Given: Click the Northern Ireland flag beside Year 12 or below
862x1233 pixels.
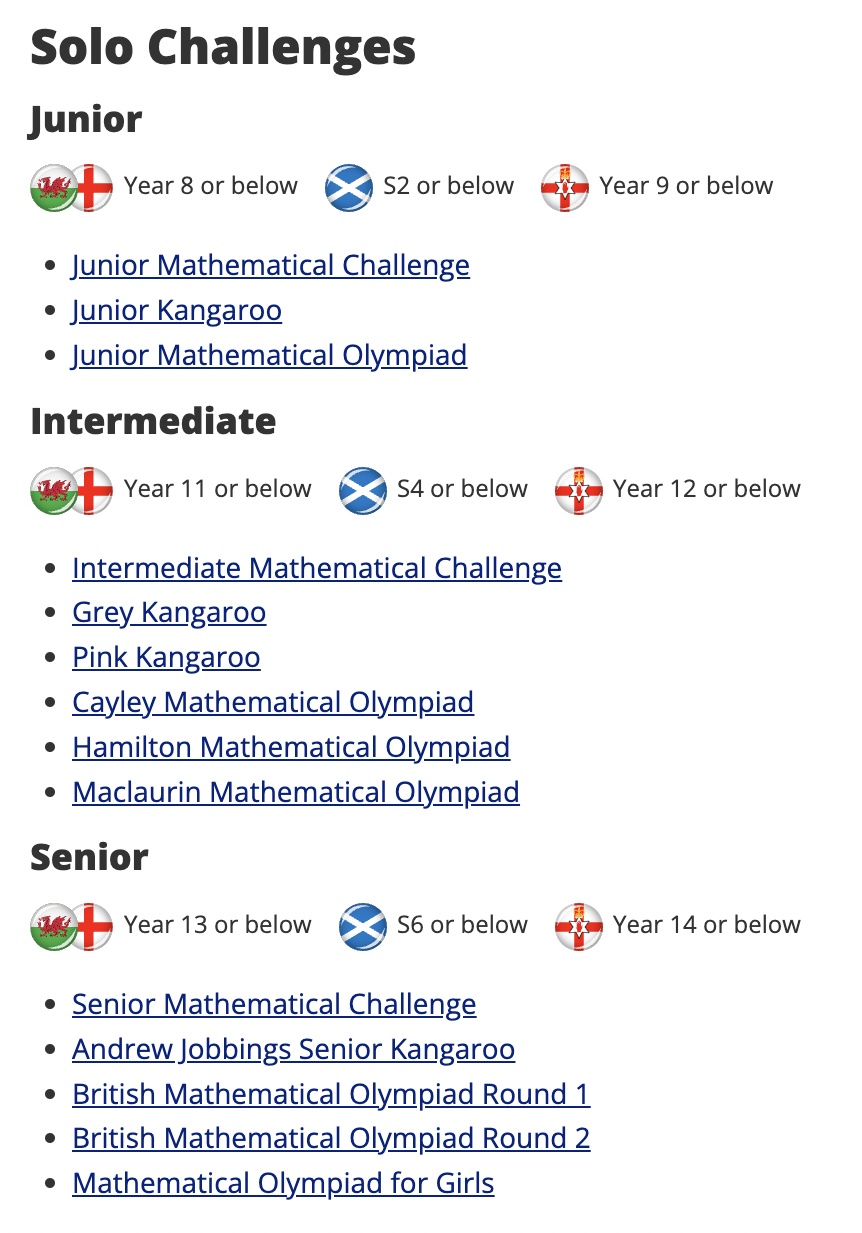Looking at the screenshot, I should (x=579, y=490).
